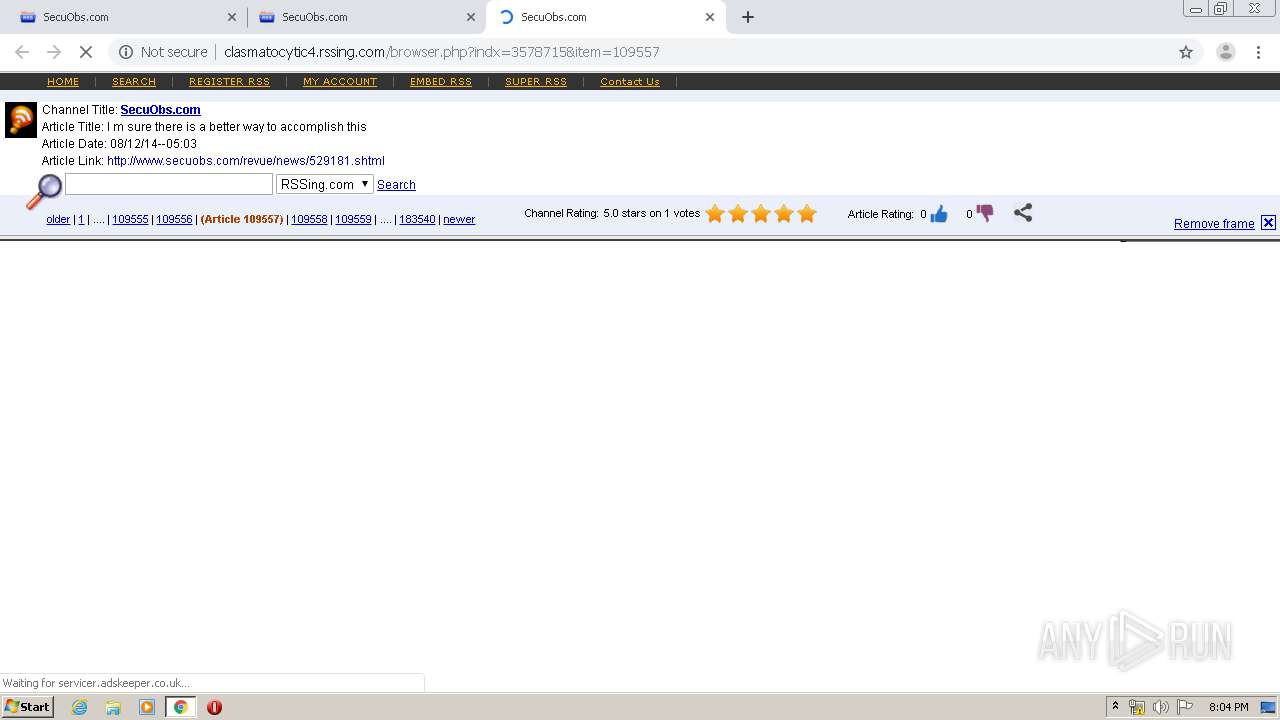Click the browser address bar URL

(x=441, y=52)
